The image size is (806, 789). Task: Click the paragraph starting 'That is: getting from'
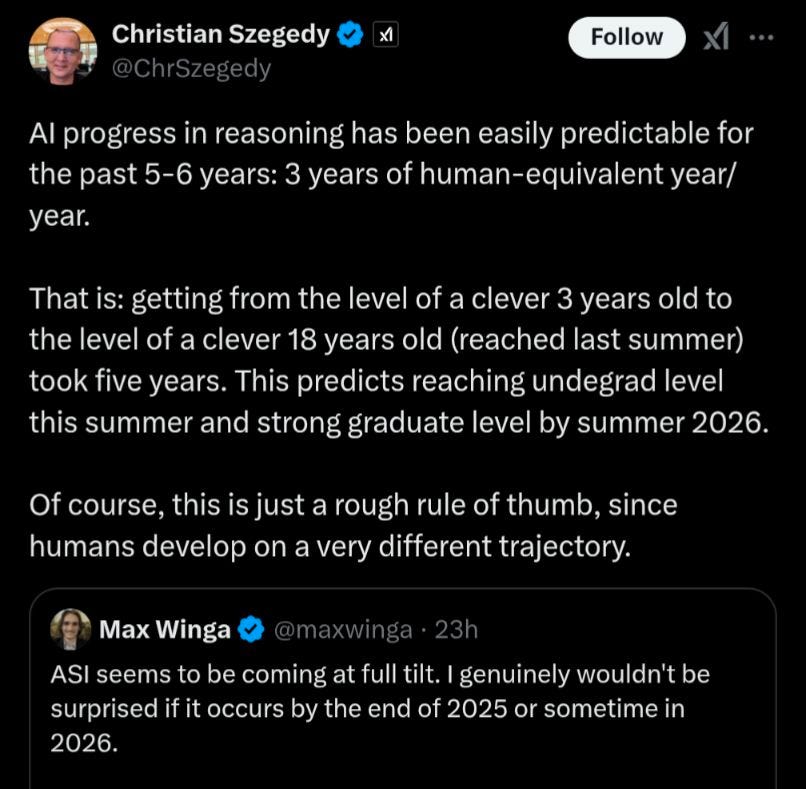coord(399,360)
